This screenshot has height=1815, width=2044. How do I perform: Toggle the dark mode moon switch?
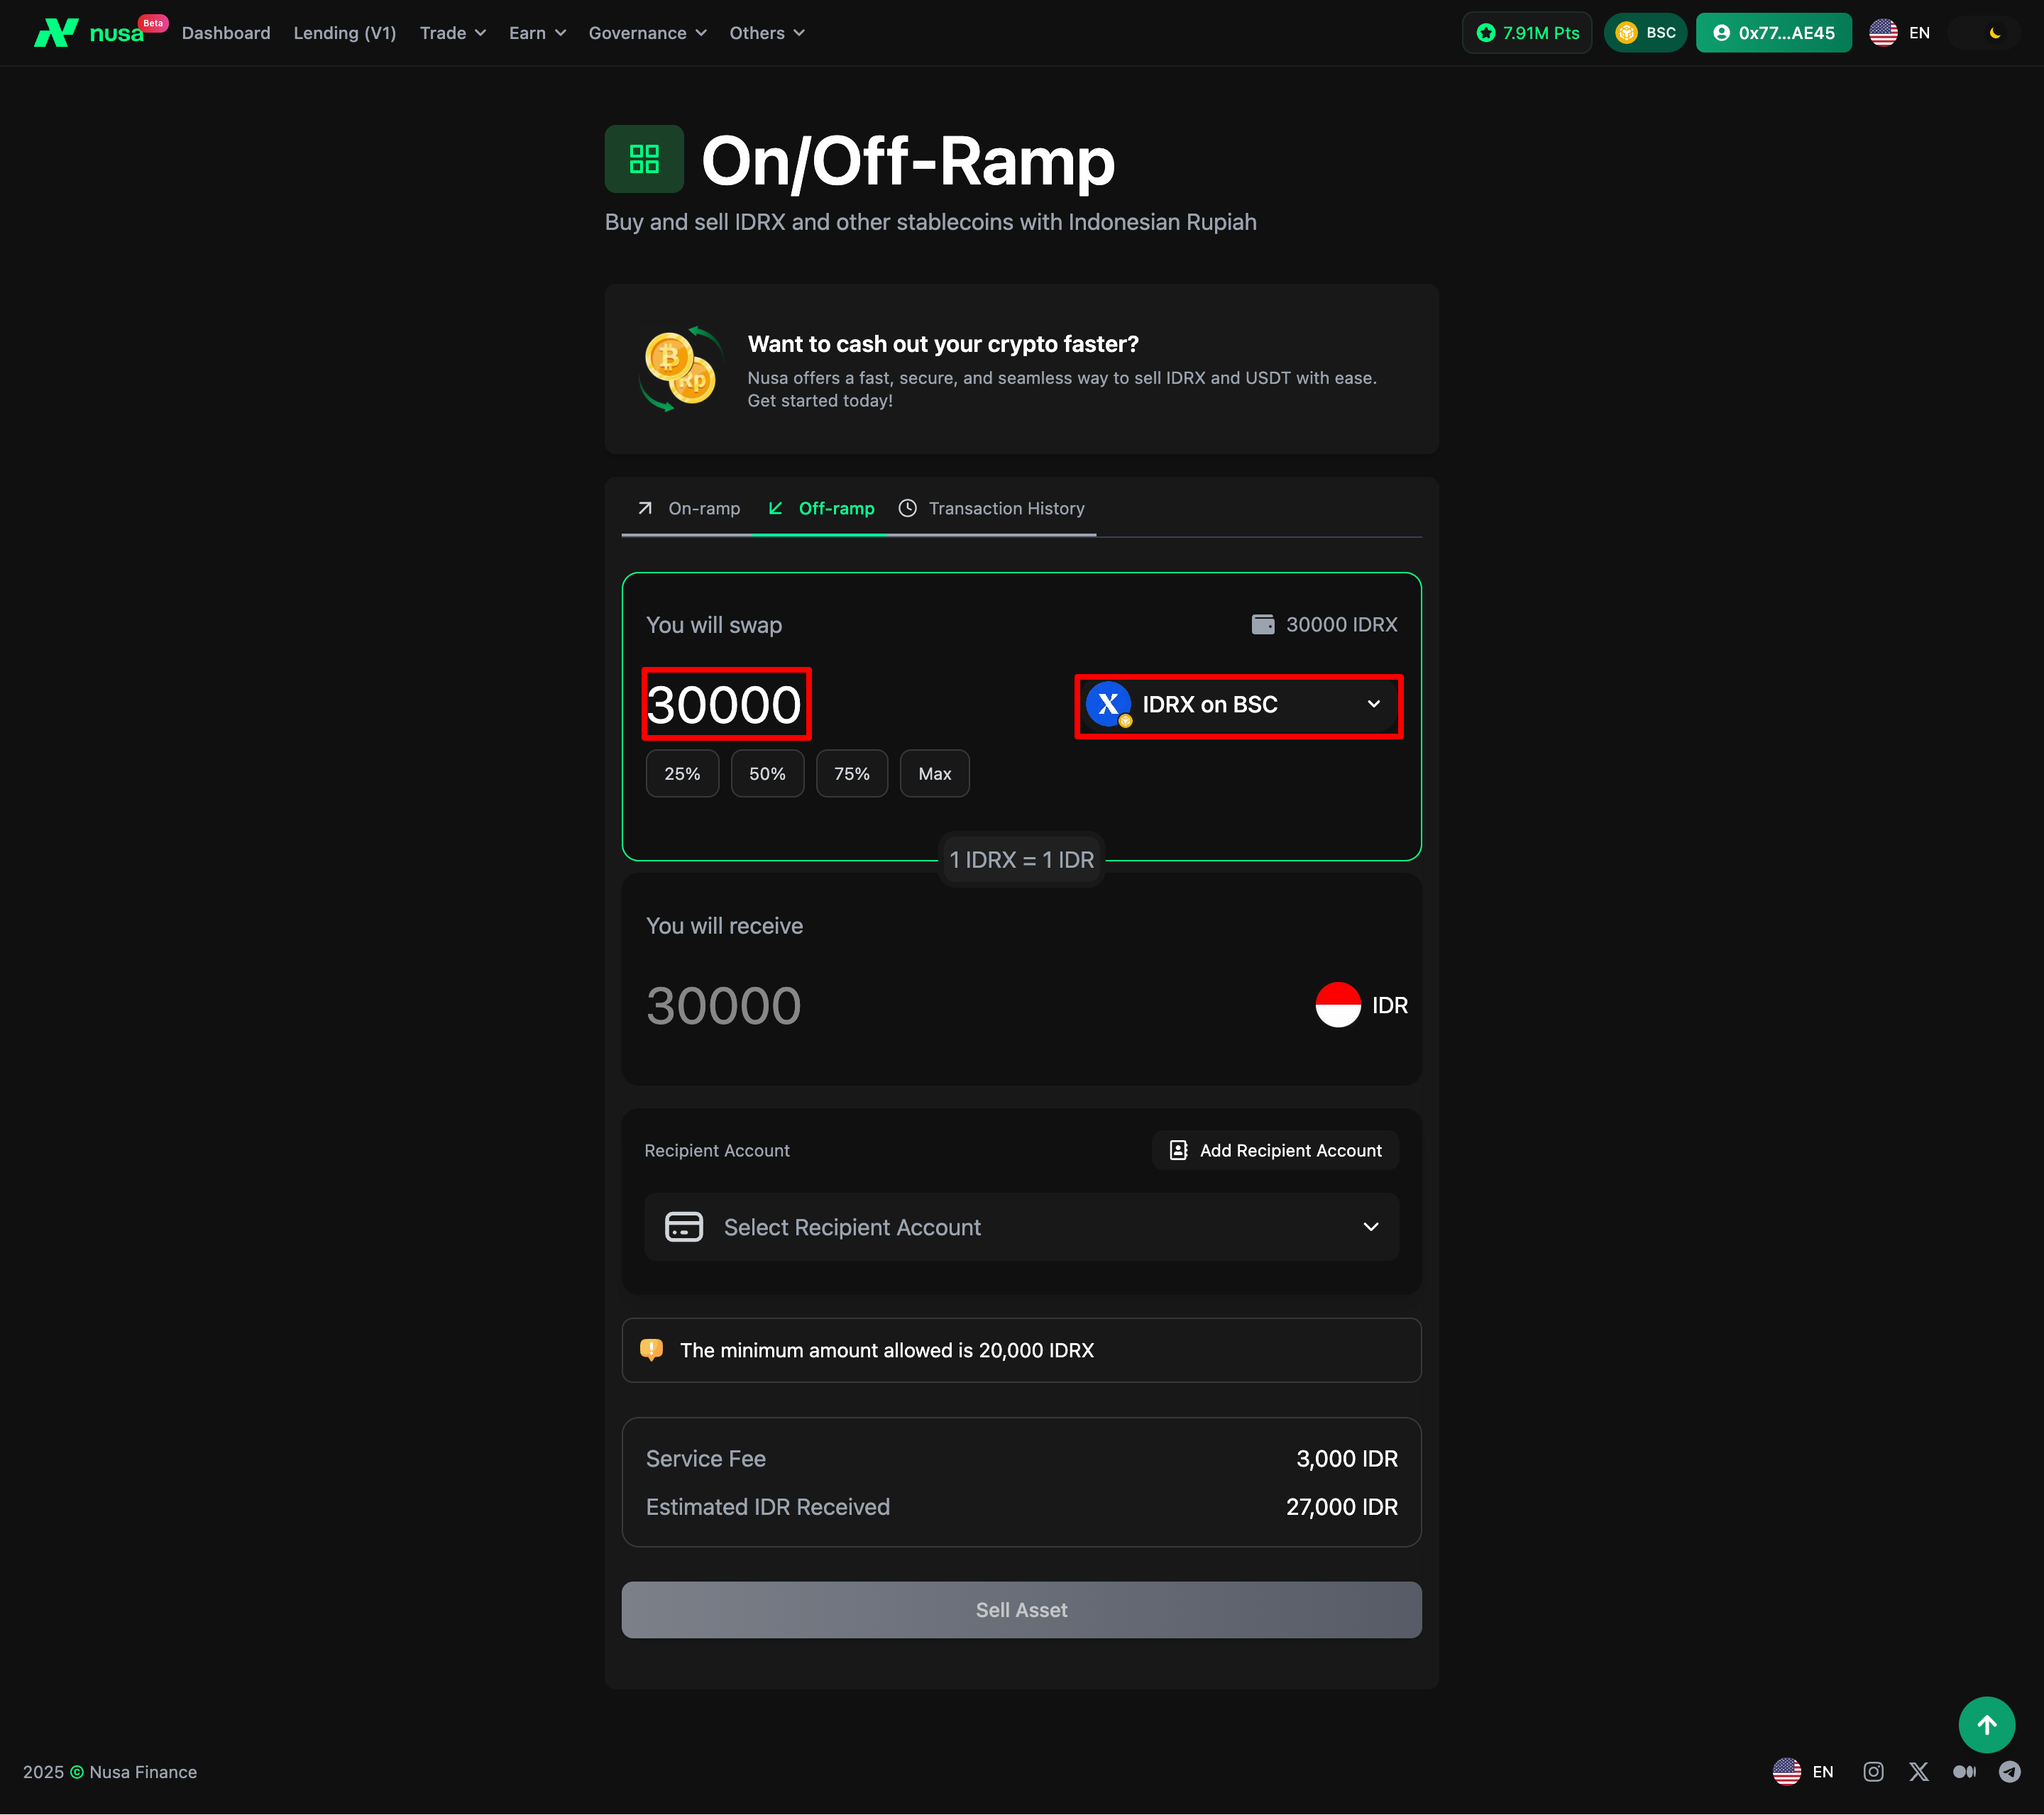pyautogui.click(x=1994, y=33)
